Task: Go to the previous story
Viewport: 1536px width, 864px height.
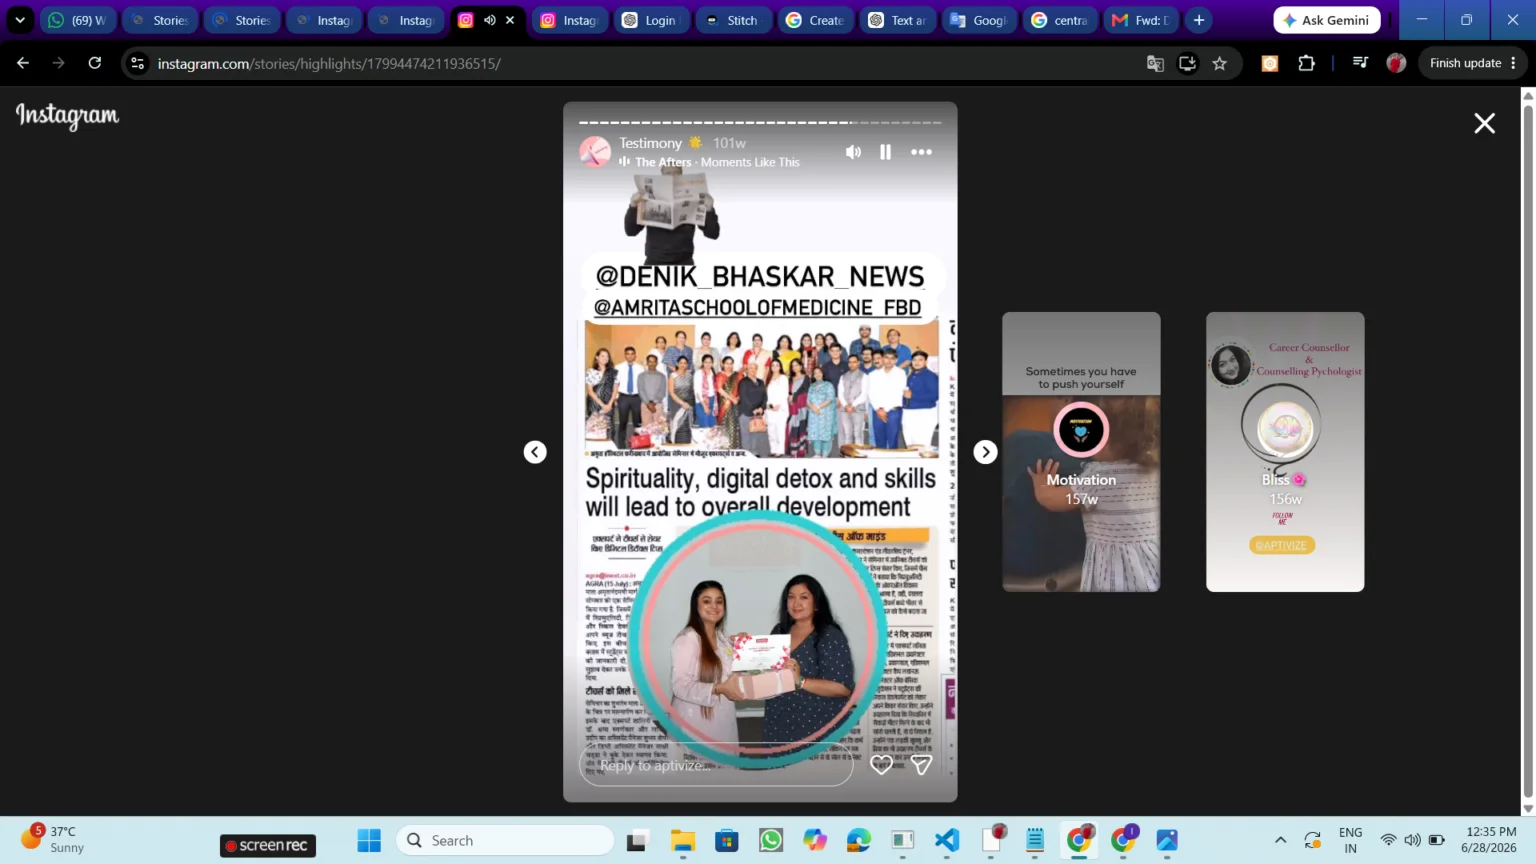Action: click(535, 452)
